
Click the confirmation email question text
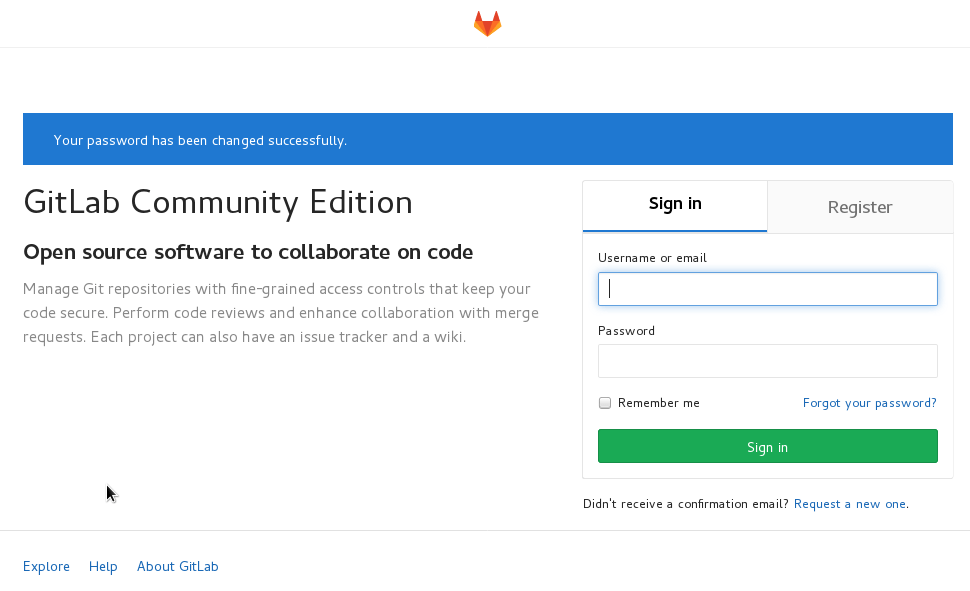[x=685, y=504]
